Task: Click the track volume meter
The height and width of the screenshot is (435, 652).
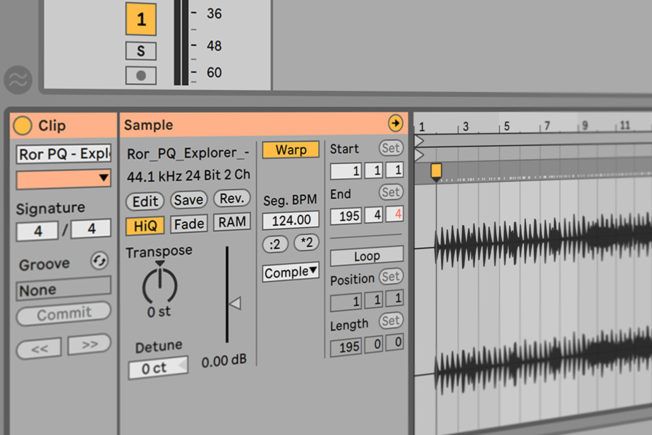Action: tap(181, 42)
